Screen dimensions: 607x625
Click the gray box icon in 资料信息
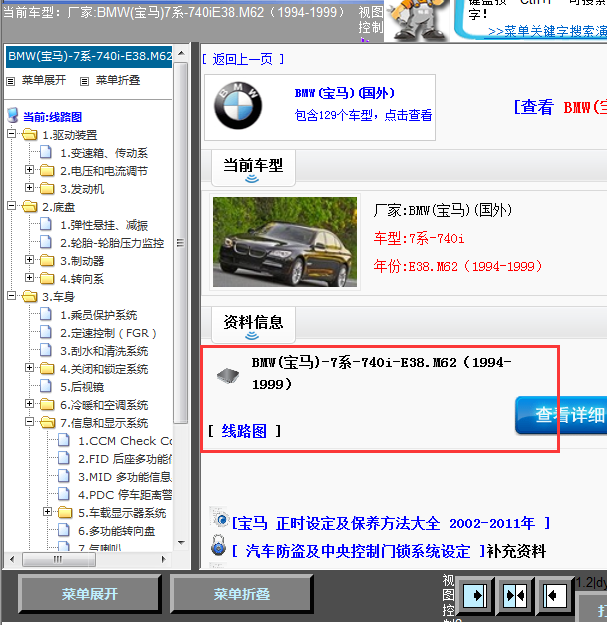click(228, 375)
